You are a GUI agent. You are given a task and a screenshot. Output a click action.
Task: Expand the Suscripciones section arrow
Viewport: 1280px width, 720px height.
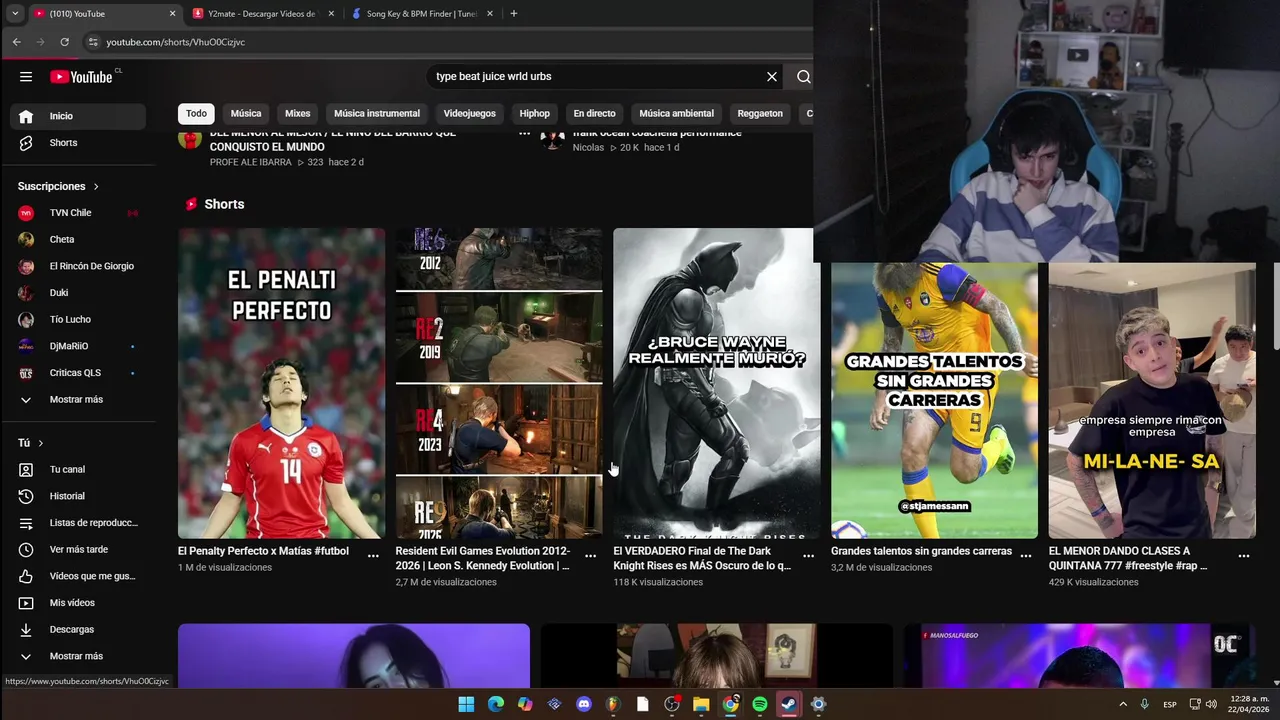pos(96,187)
